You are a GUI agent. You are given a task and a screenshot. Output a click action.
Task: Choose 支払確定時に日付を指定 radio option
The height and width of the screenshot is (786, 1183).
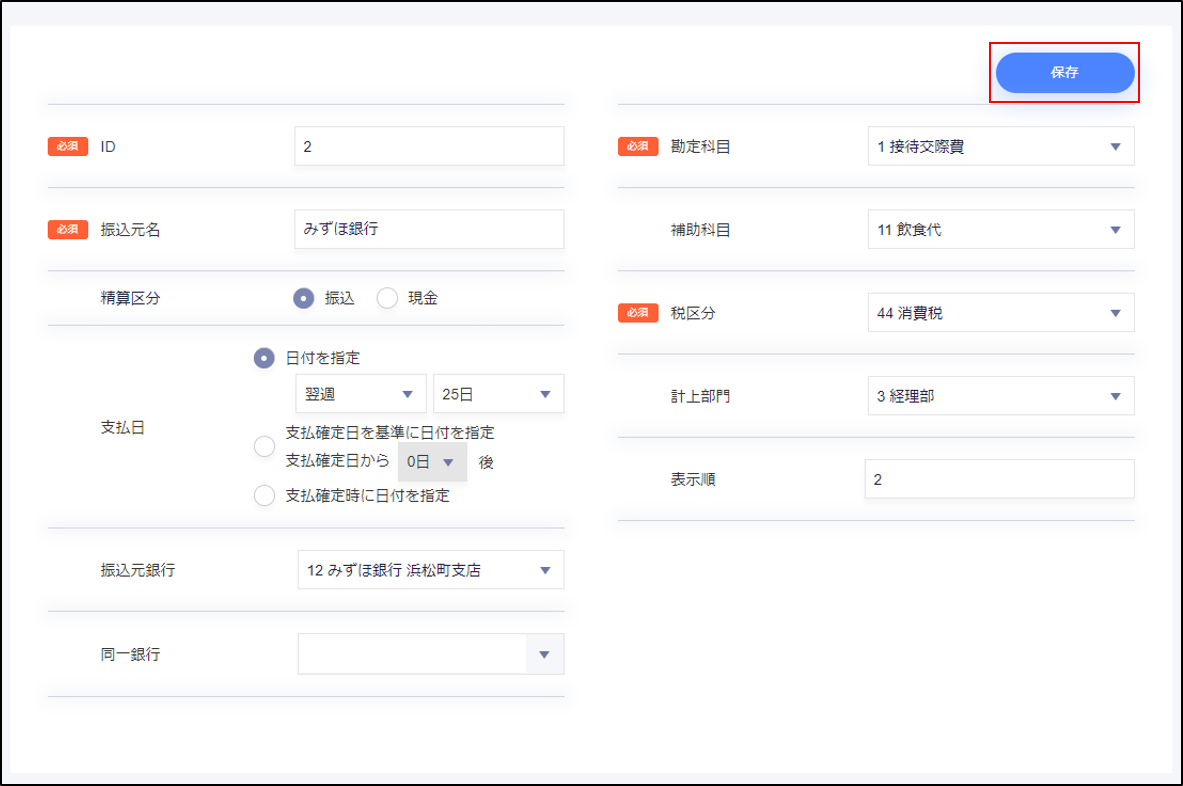point(264,495)
